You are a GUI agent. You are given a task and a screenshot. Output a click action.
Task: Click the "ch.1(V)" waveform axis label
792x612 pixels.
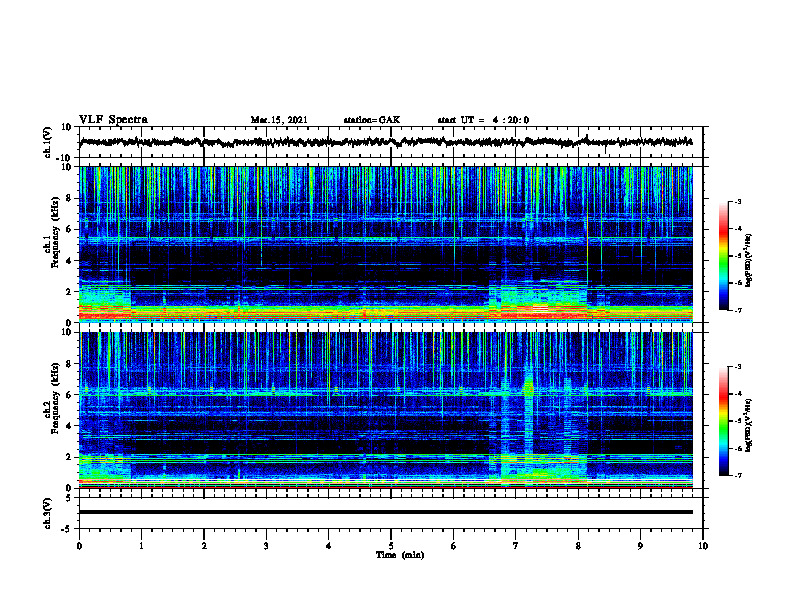pos(48,142)
